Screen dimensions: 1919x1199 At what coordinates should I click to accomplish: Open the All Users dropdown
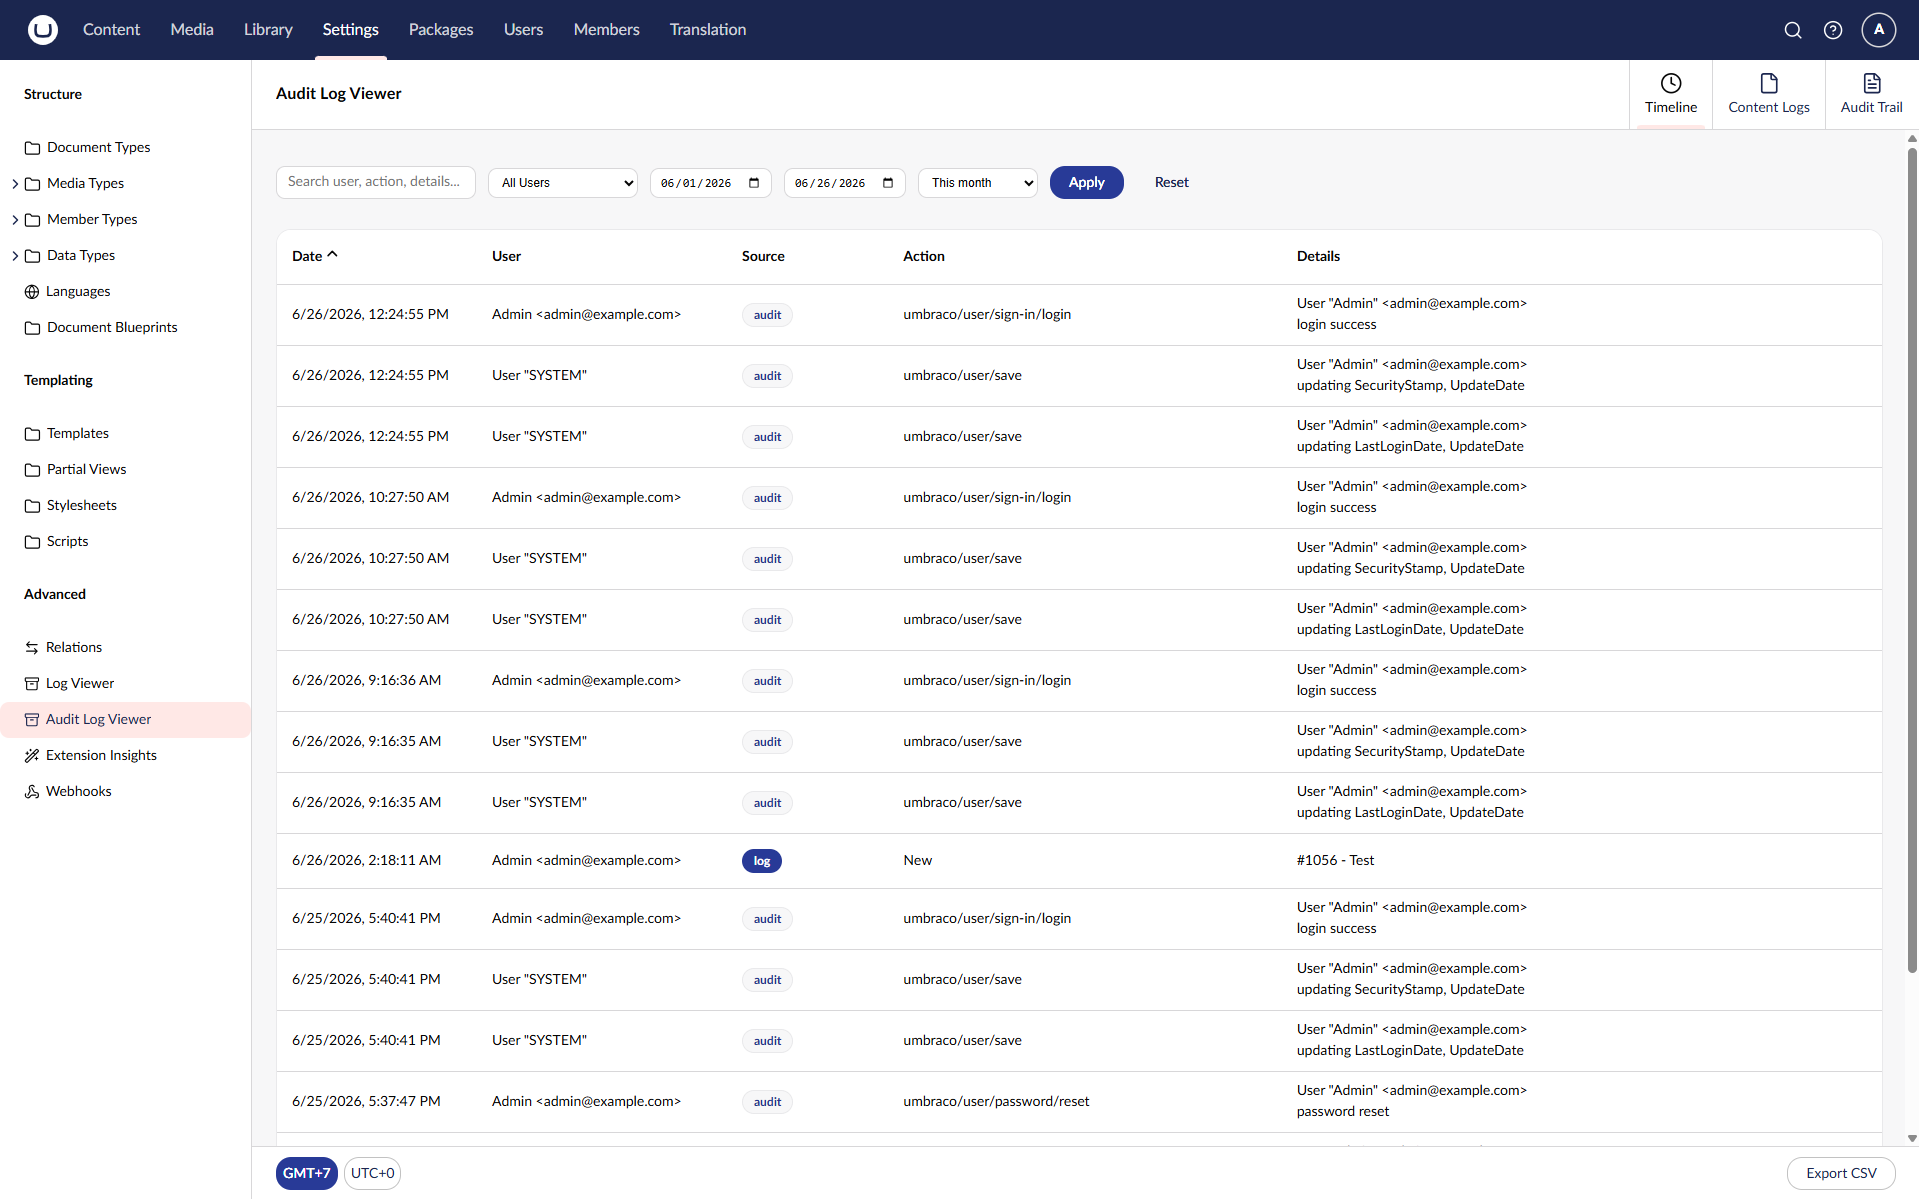coord(563,183)
